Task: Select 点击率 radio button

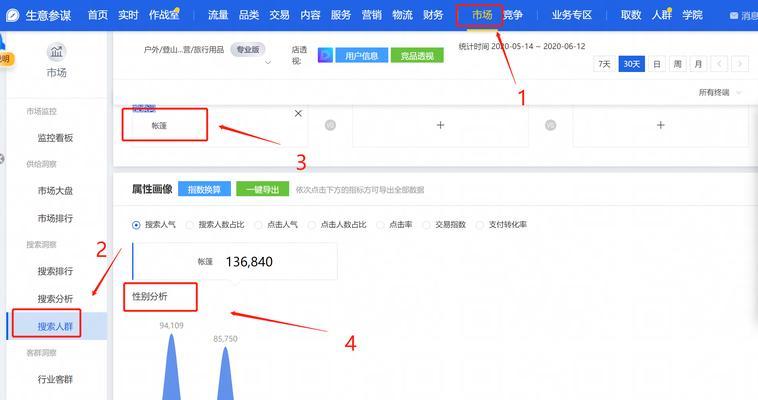Action: coord(380,225)
